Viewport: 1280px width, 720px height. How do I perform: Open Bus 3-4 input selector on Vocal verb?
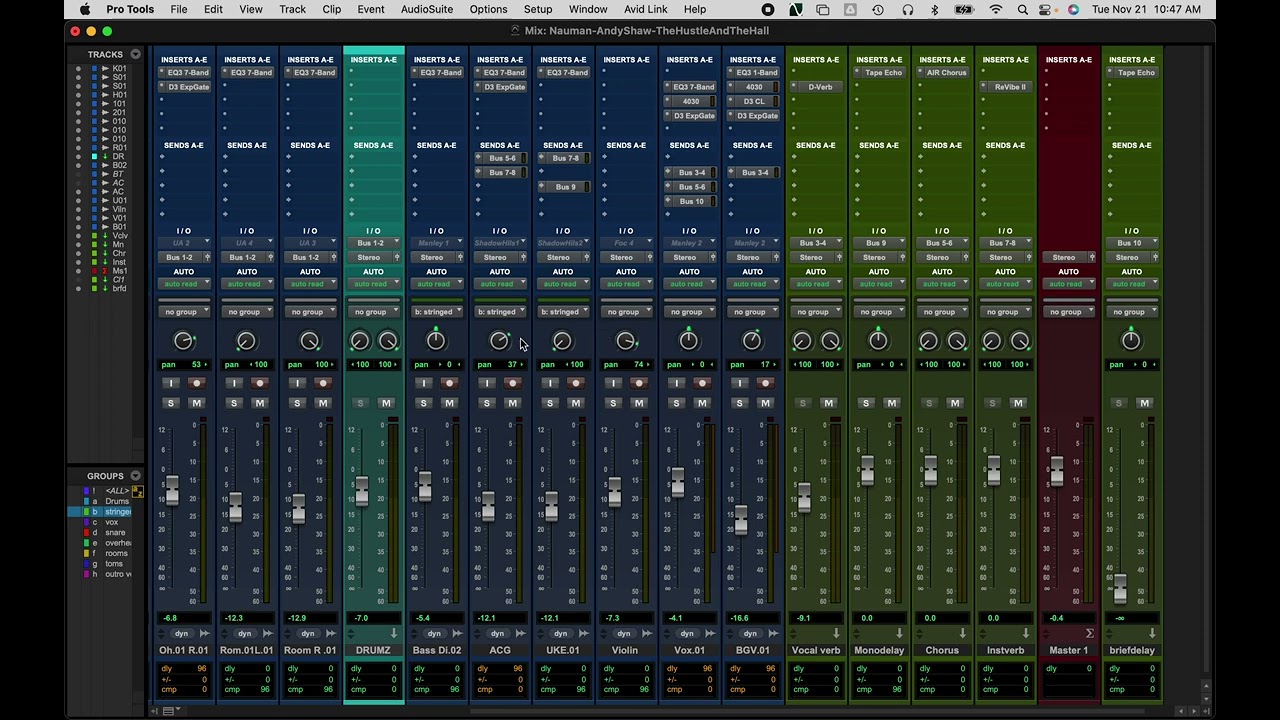[816, 243]
